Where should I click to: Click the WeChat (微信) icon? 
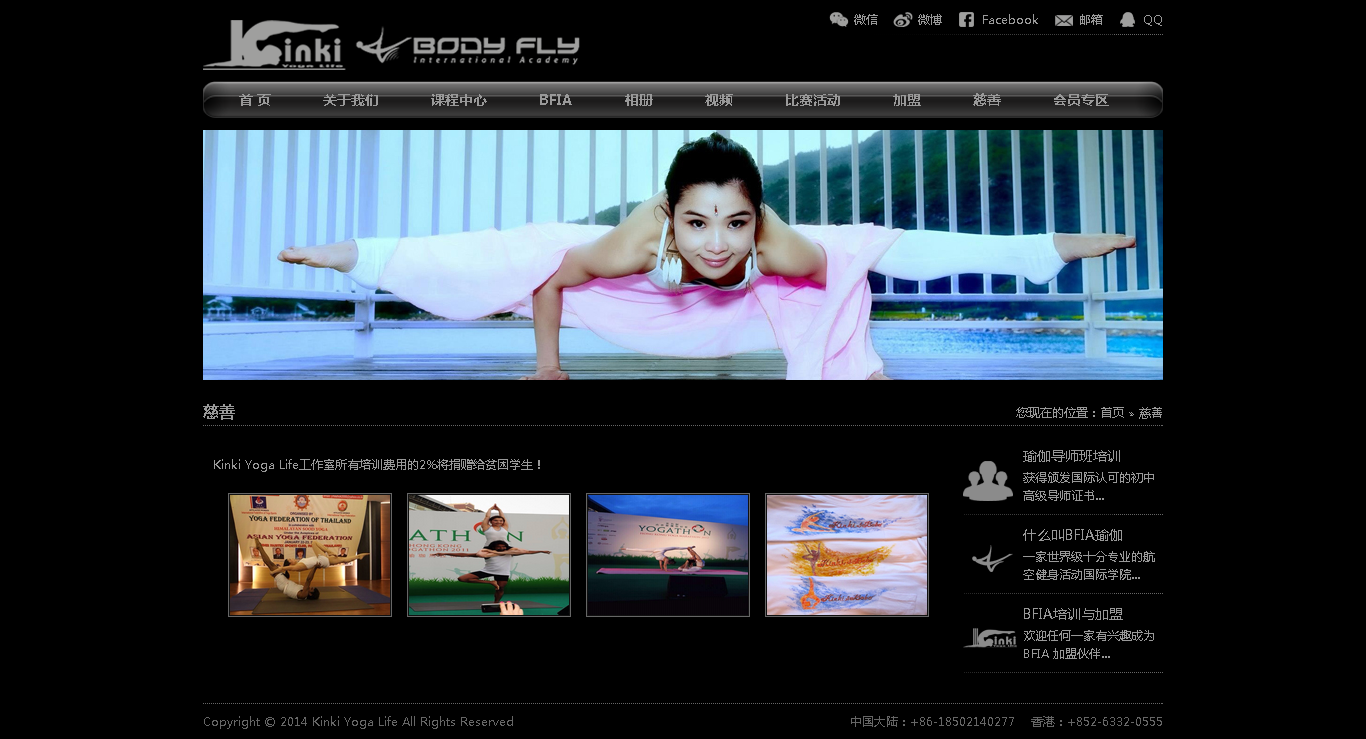pyautogui.click(x=839, y=20)
